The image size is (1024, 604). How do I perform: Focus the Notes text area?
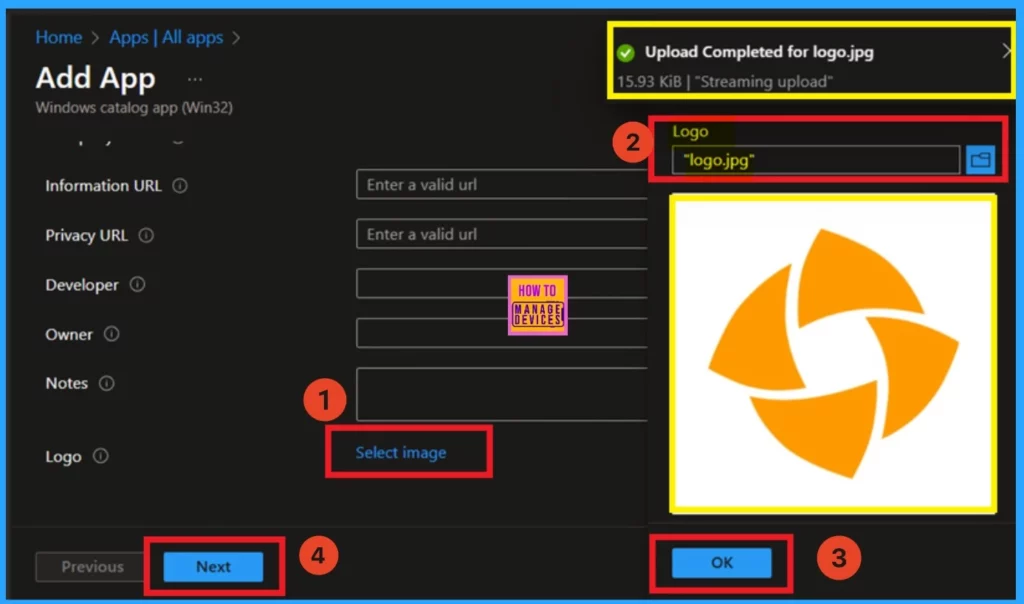point(502,394)
